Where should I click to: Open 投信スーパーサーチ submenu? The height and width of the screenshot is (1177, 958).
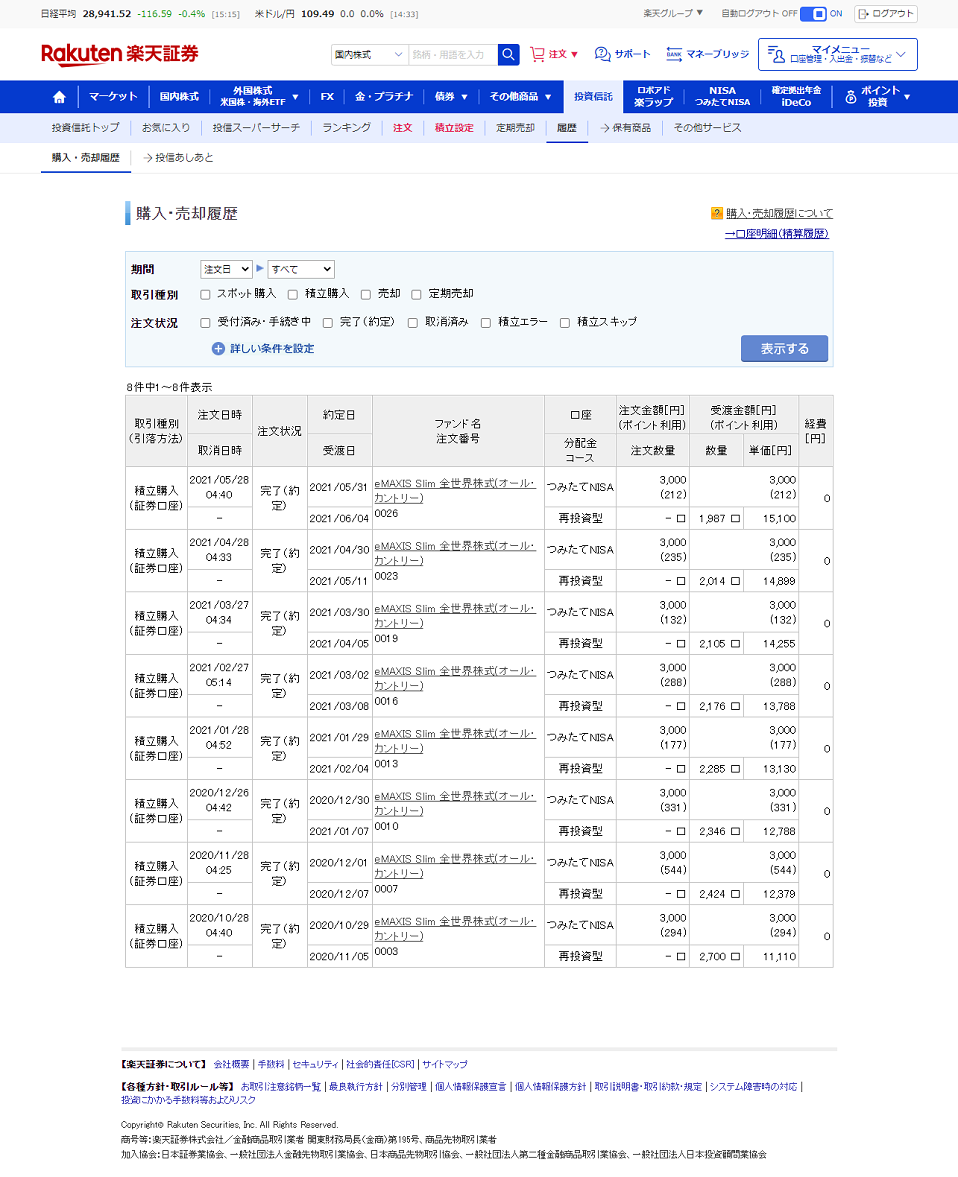[x=256, y=128]
